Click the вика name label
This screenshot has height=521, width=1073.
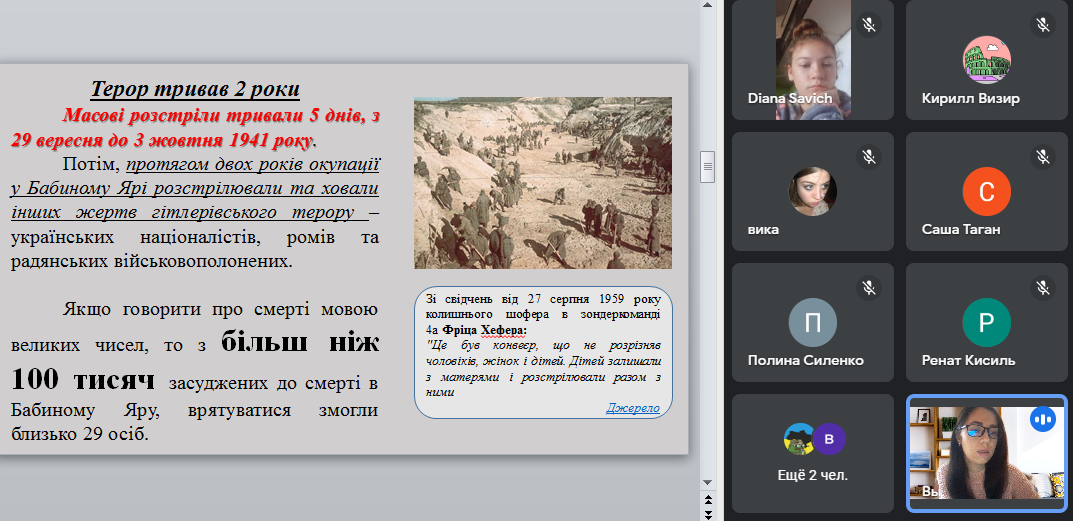(763, 229)
